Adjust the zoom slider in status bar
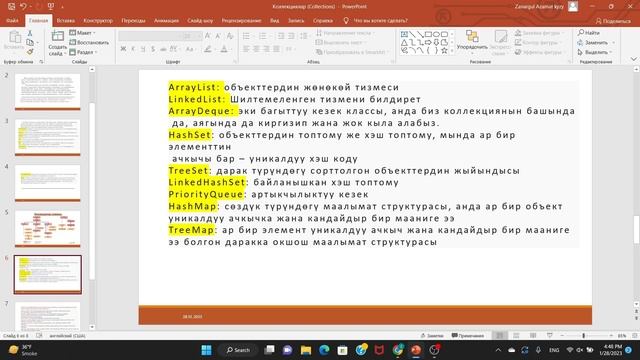 (583, 336)
